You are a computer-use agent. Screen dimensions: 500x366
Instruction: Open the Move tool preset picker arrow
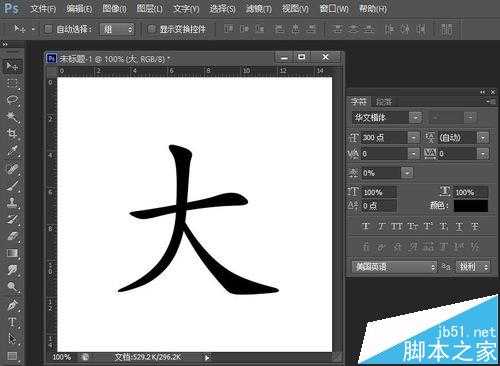[33, 29]
